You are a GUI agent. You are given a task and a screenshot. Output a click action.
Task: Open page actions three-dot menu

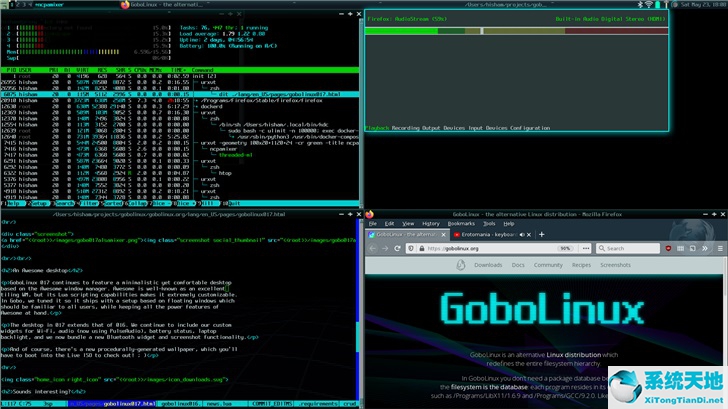586,248
